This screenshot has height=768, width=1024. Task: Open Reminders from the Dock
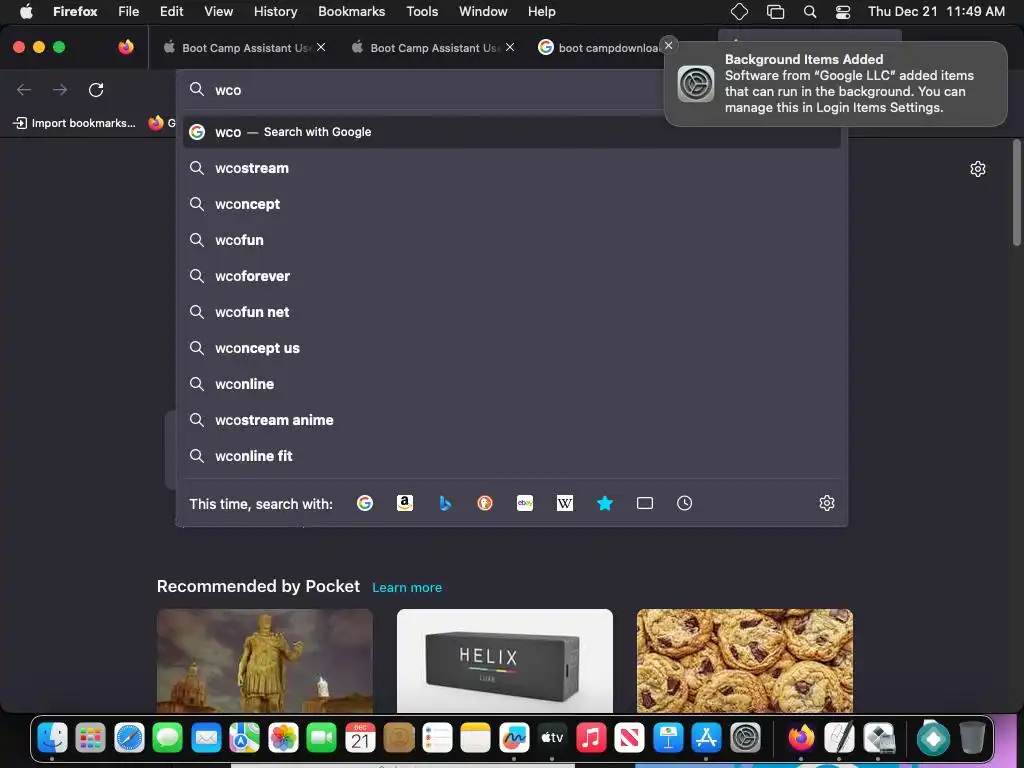pos(437,738)
